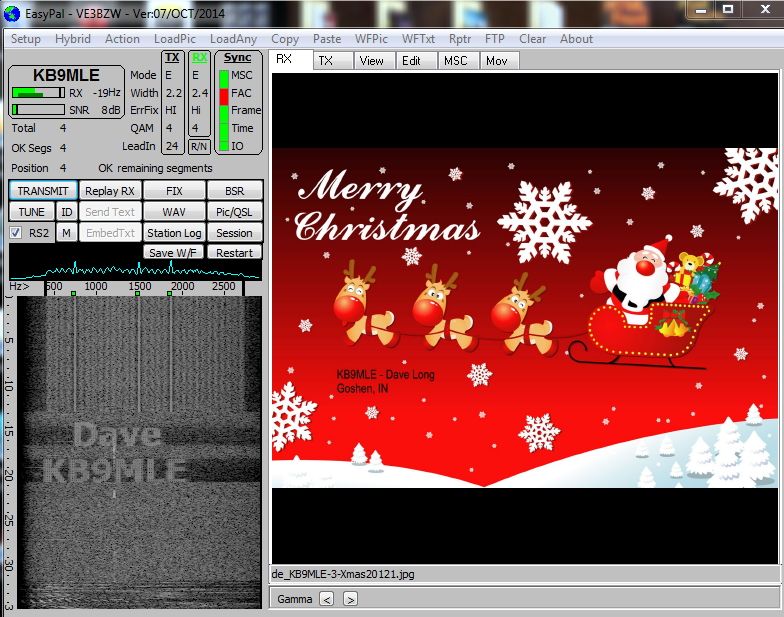This screenshot has width=784, height=617.
Task: Click the RX level meter bar
Action: pos(38,92)
